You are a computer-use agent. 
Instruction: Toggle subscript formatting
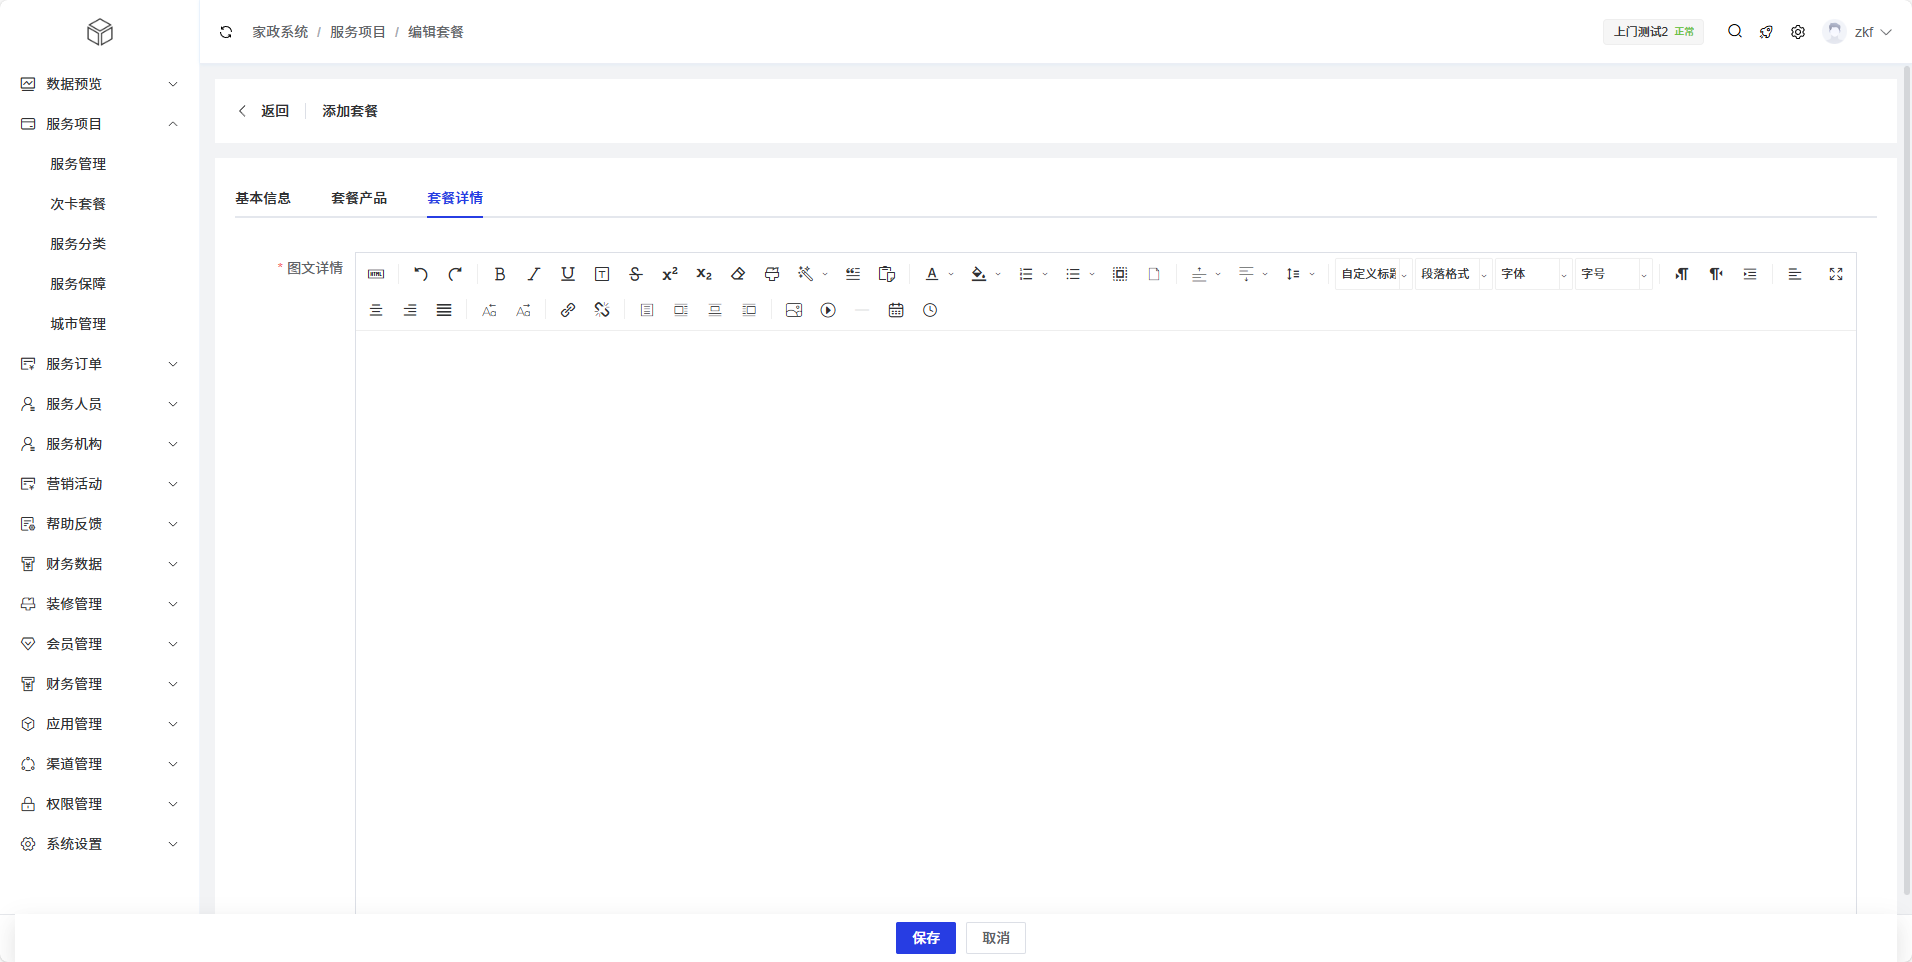pos(704,274)
